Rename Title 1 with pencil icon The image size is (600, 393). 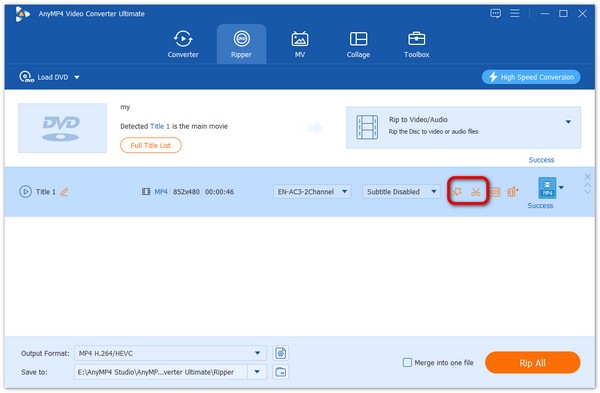(64, 192)
